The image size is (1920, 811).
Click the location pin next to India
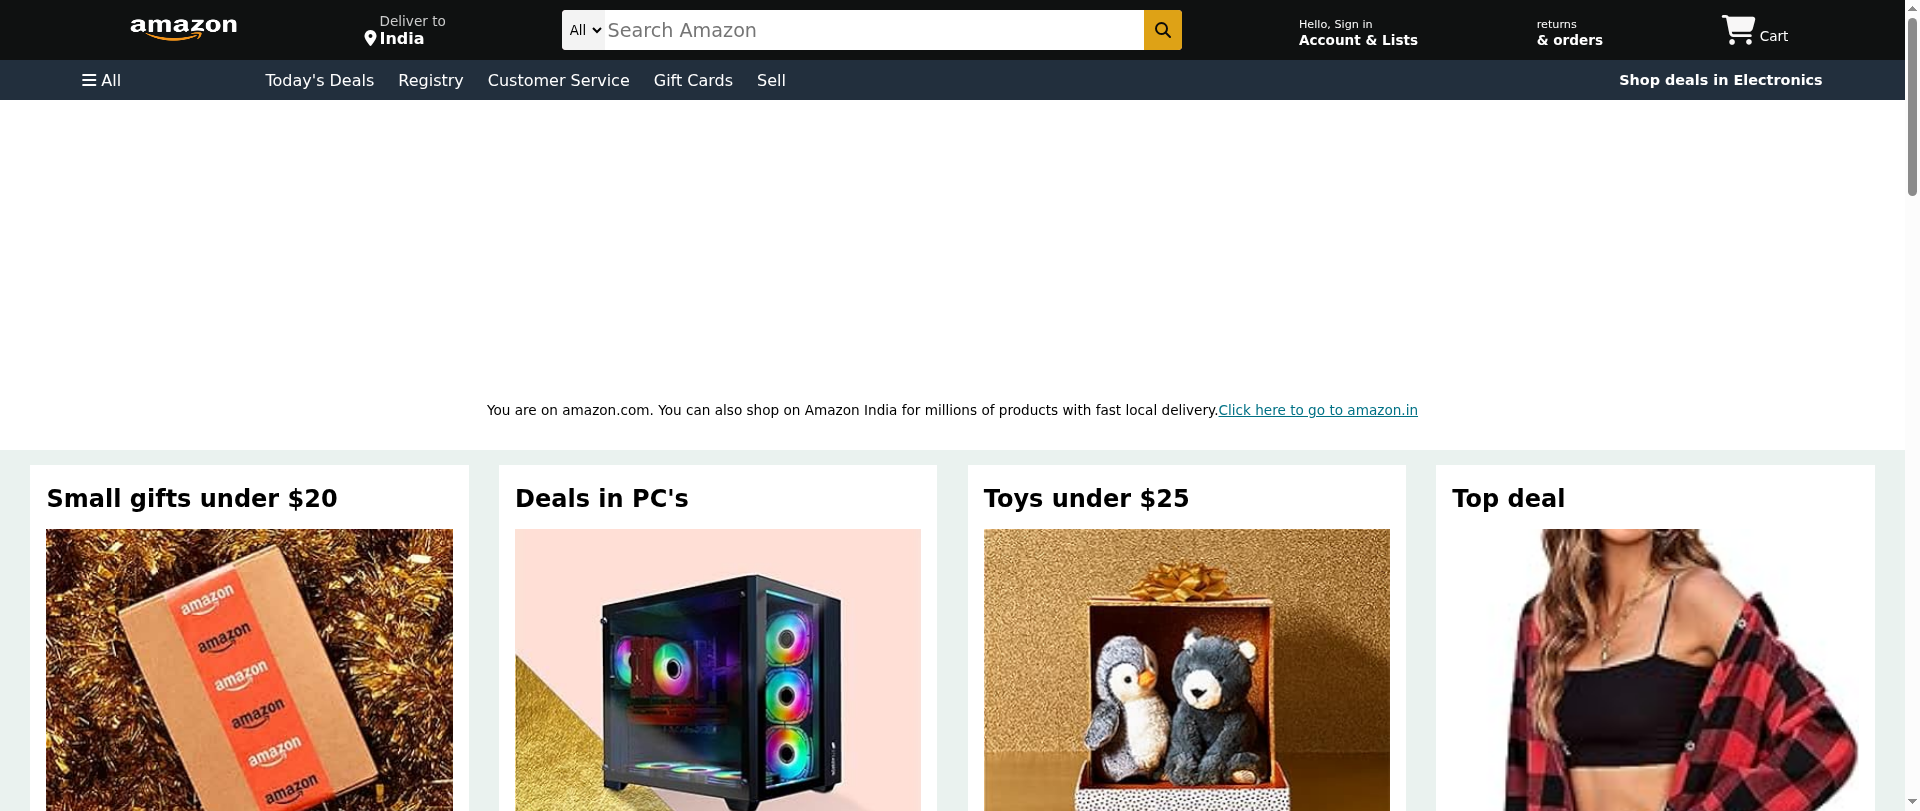coord(370,39)
